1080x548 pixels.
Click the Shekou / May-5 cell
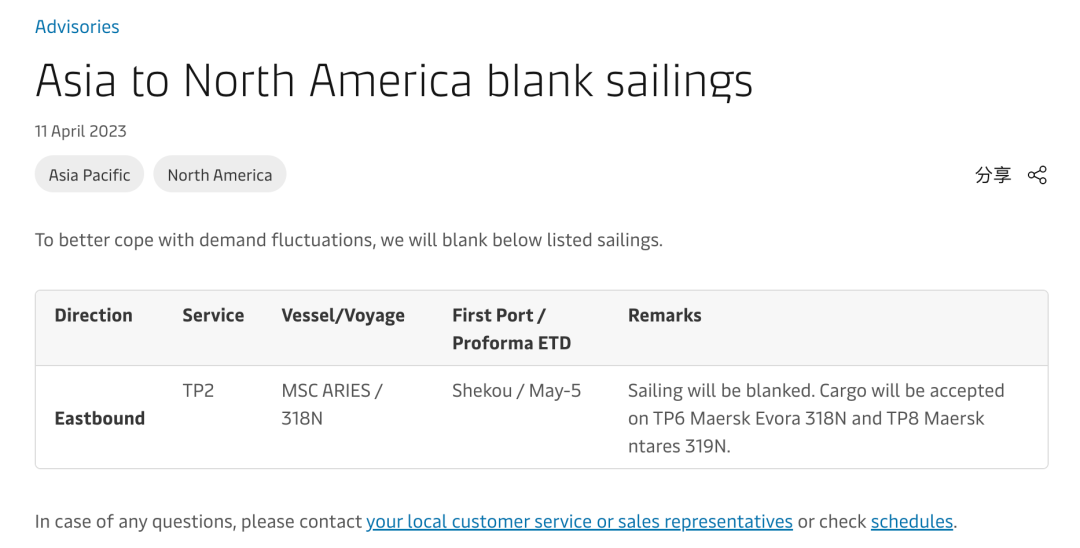coord(516,391)
